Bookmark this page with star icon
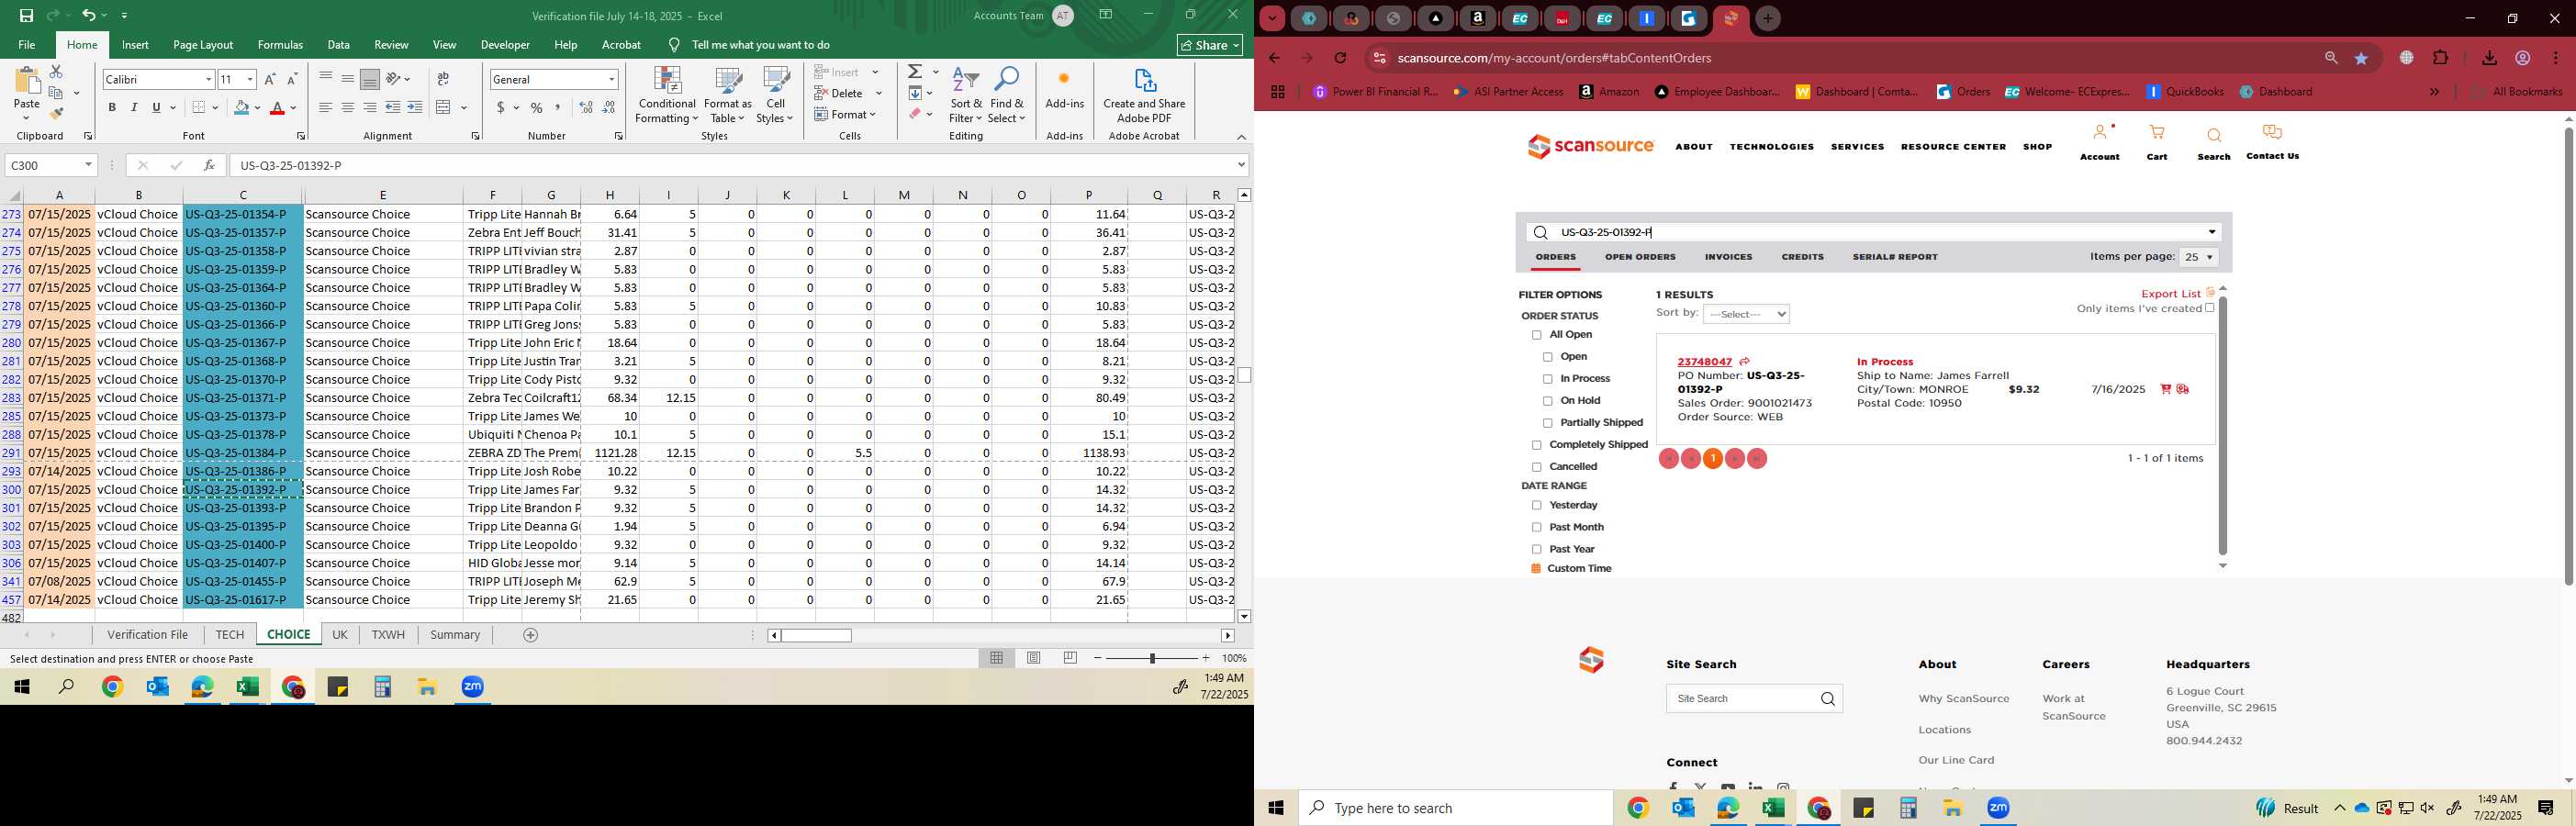Screen dimensions: 2576x826 click(x=2362, y=58)
